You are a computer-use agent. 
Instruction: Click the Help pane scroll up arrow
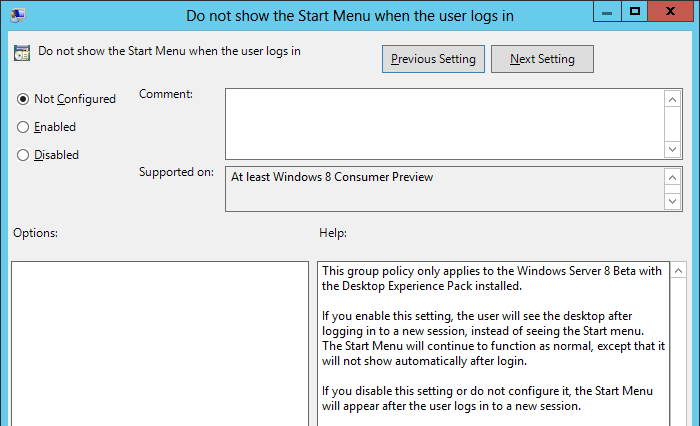(x=678, y=271)
